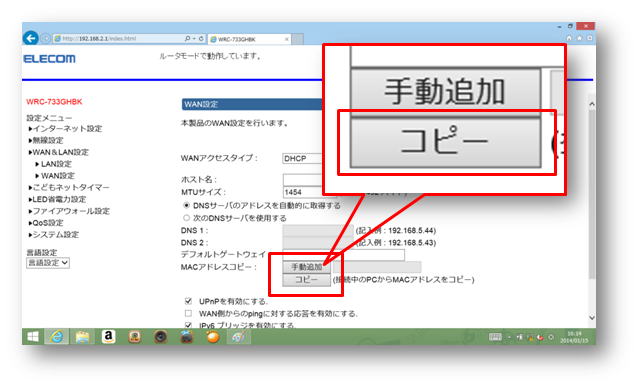Enable WAN-side ping response checkbox

tap(188, 313)
